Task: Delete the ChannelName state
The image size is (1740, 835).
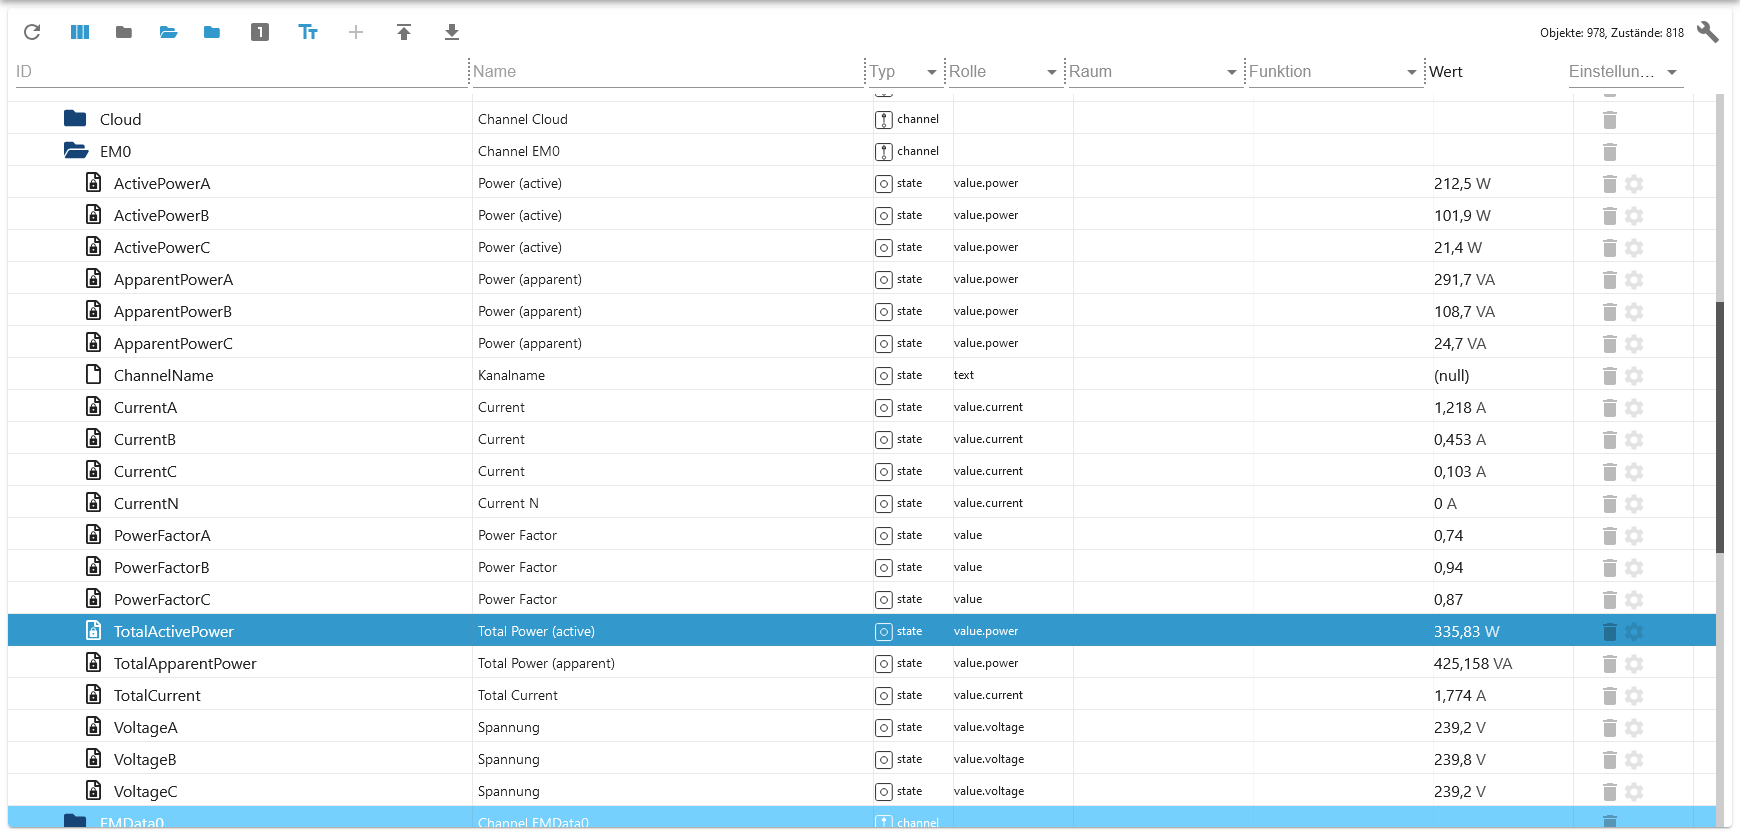Action: click(1610, 376)
